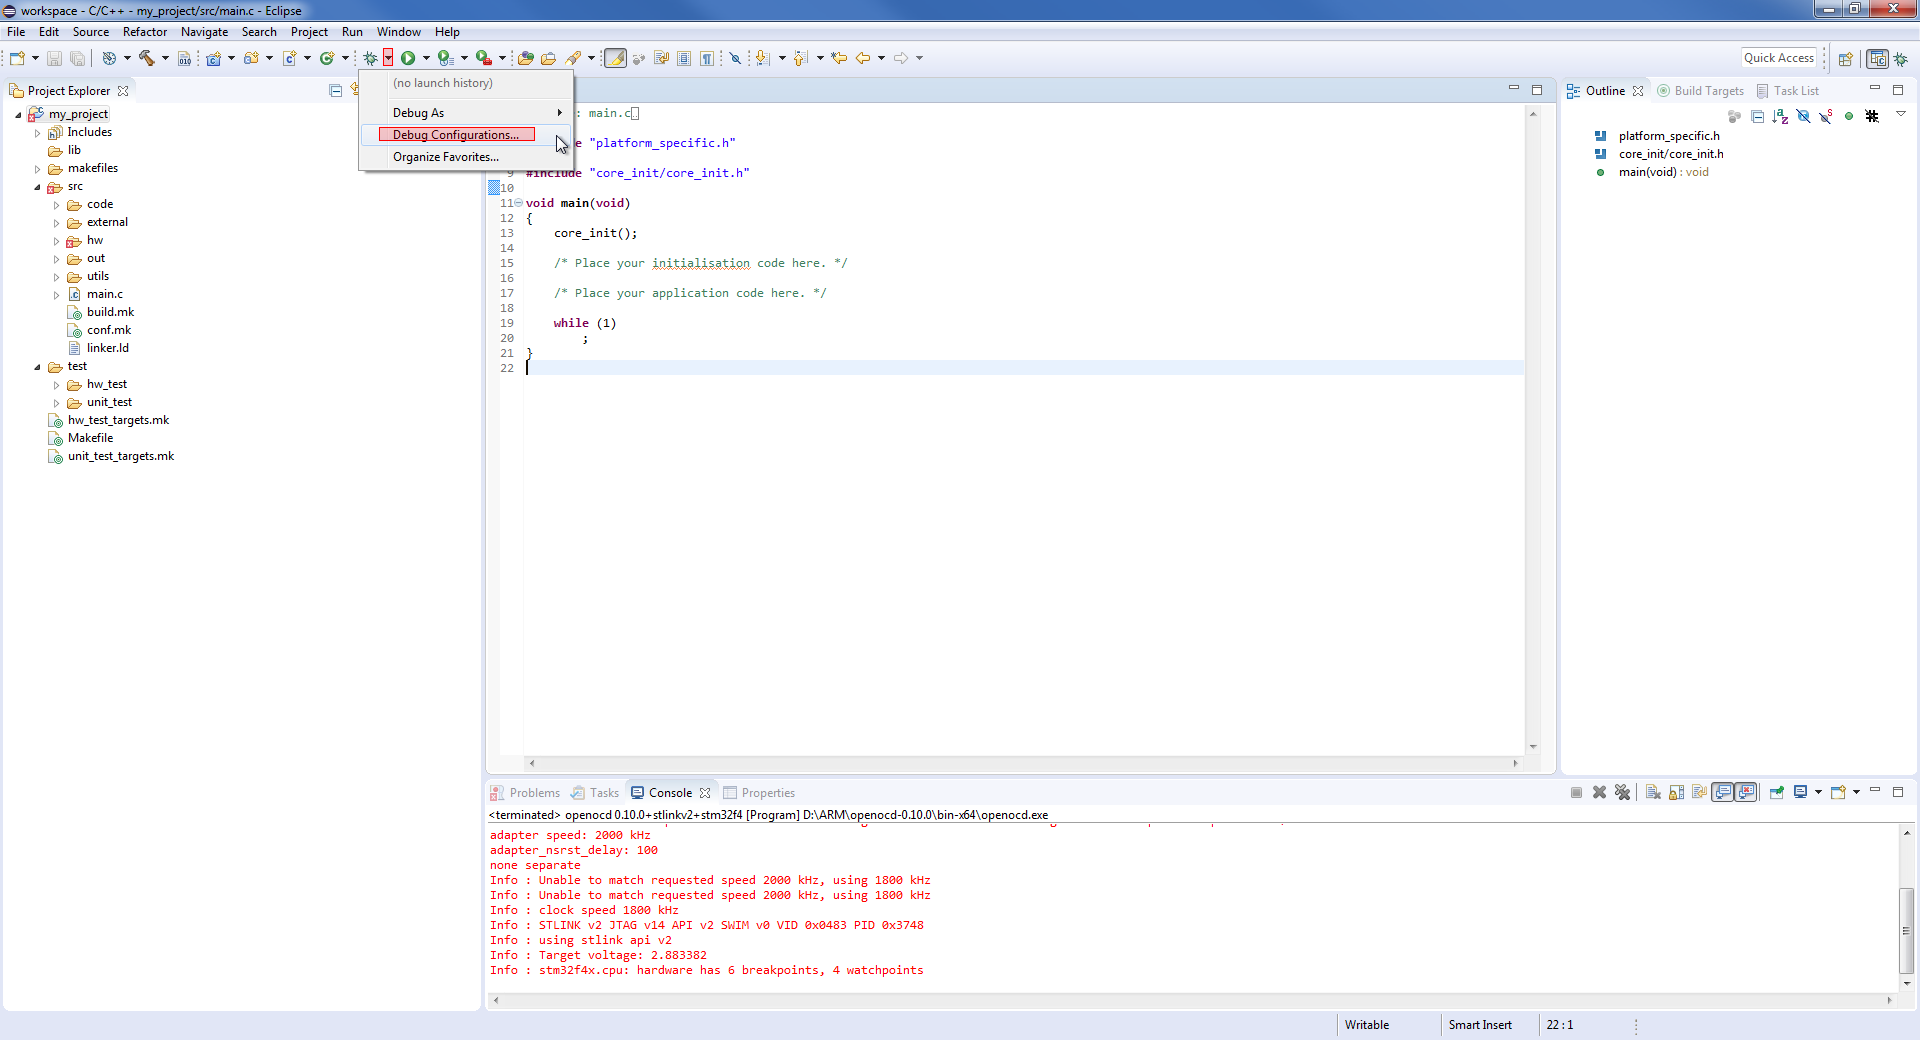Click the Open Perspective icon
Screen dimensions: 1920x1040
tap(1846, 59)
